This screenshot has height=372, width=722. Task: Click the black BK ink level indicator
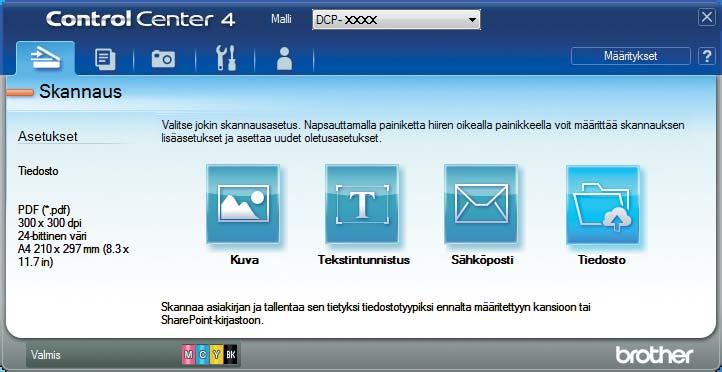pyautogui.click(x=231, y=355)
